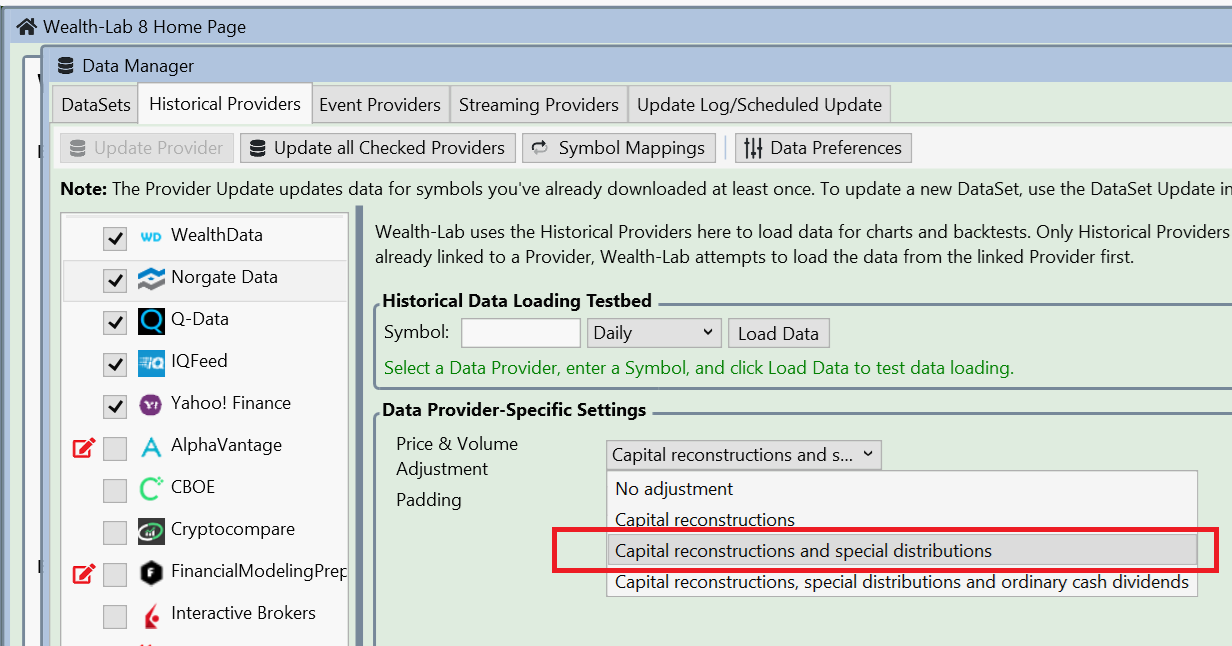Switch to the Event Providers tab

(x=379, y=105)
